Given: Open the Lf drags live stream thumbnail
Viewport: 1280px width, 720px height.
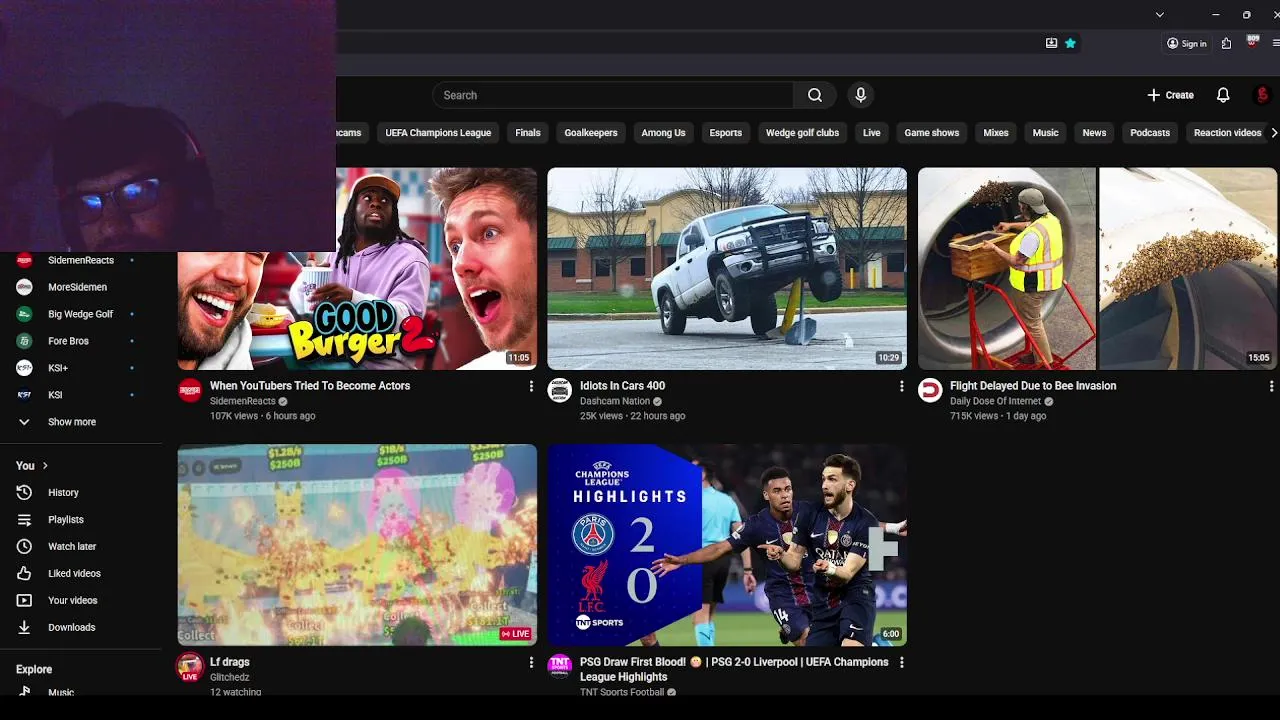Looking at the screenshot, I should coord(357,545).
